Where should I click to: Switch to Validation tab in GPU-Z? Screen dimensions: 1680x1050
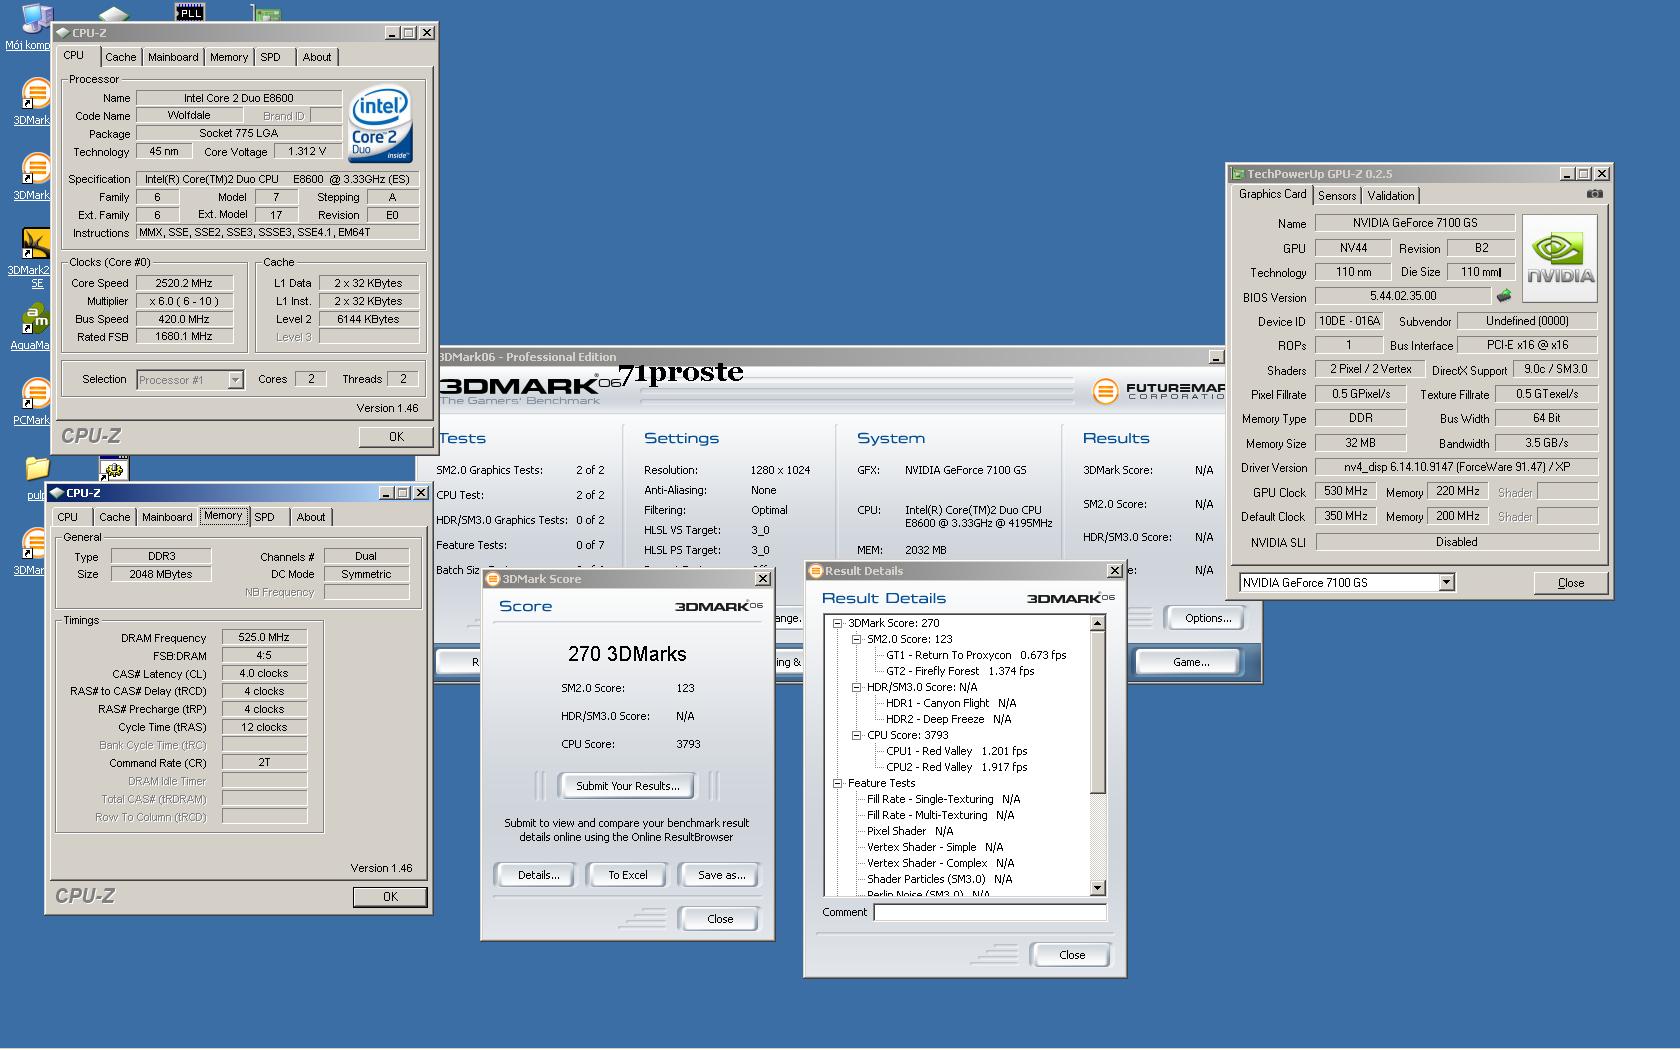(1391, 196)
